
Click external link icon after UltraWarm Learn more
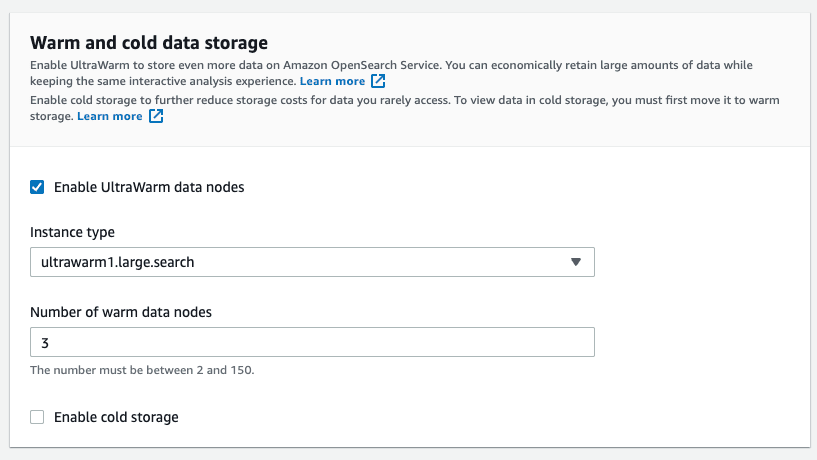tap(378, 81)
